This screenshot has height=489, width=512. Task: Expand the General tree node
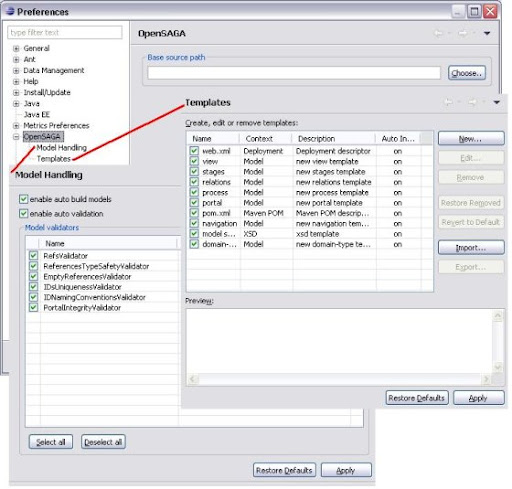(x=16, y=49)
